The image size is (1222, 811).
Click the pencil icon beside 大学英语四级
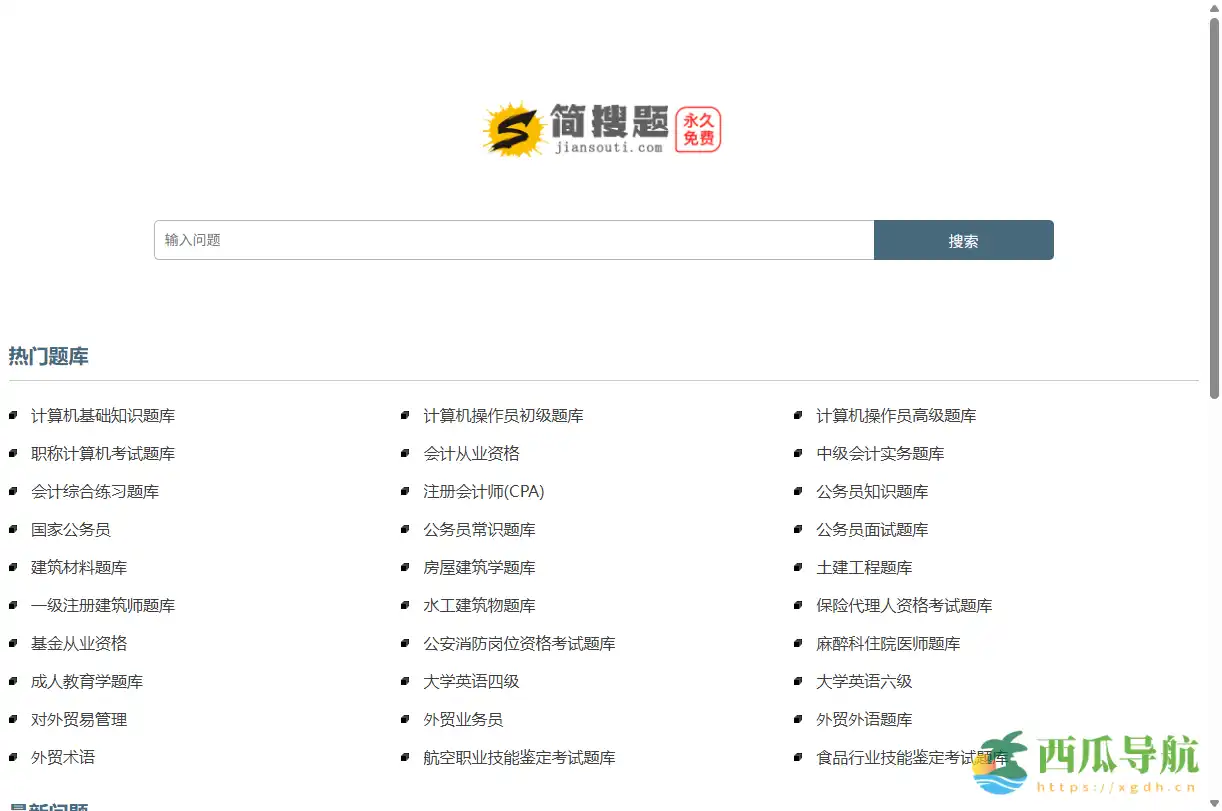405,681
